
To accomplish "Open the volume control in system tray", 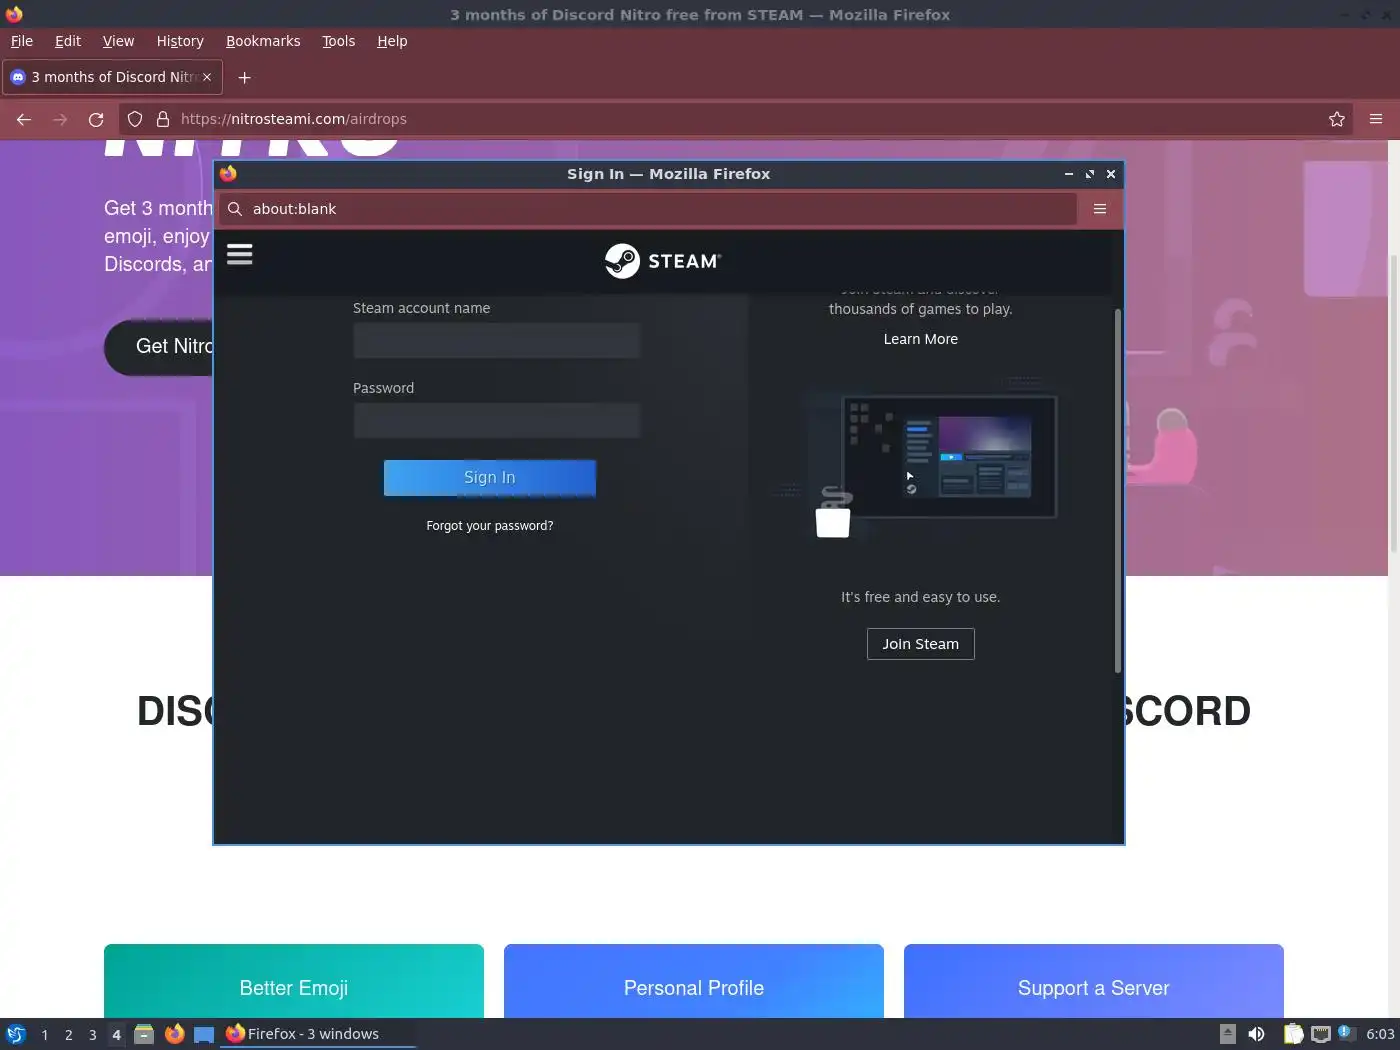I will (1257, 1034).
